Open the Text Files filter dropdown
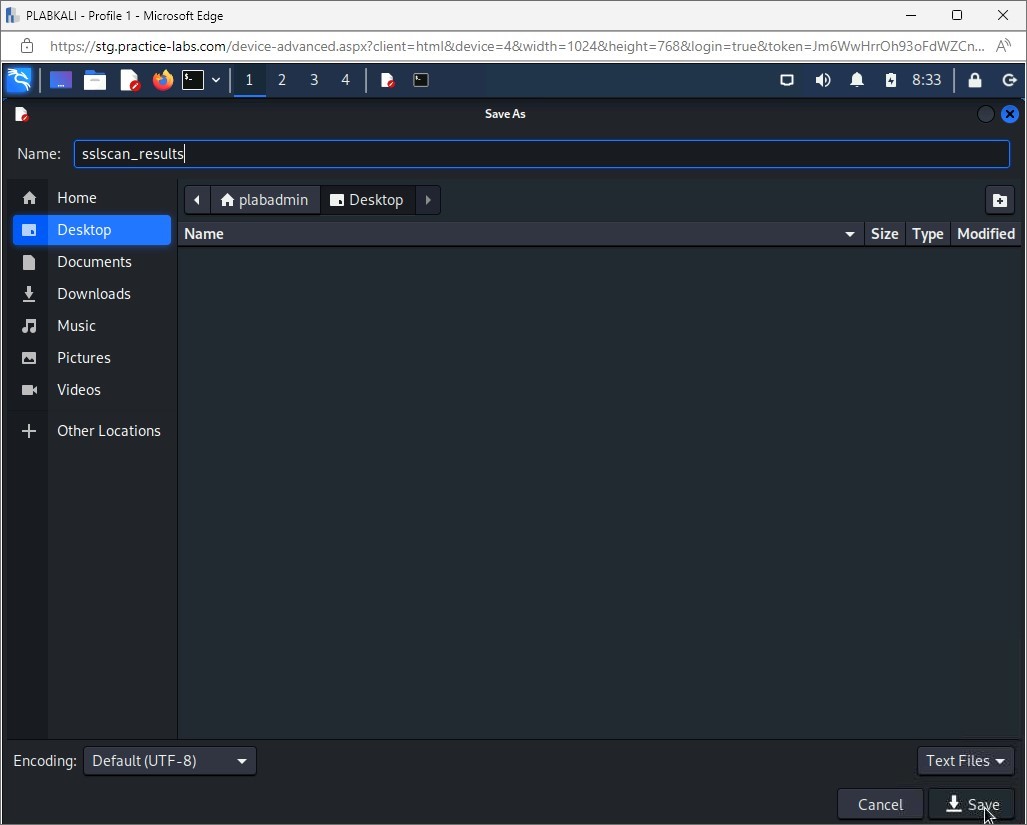 click(965, 761)
